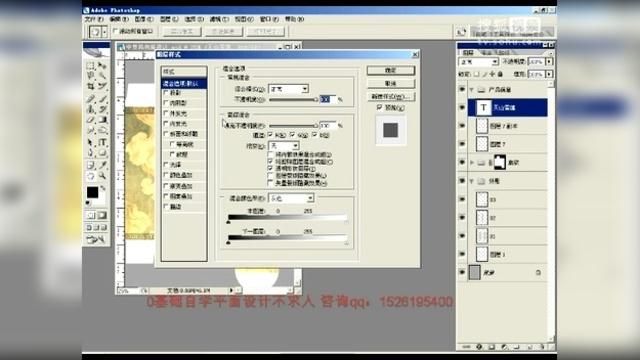Select the Crop tool

[90, 87]
